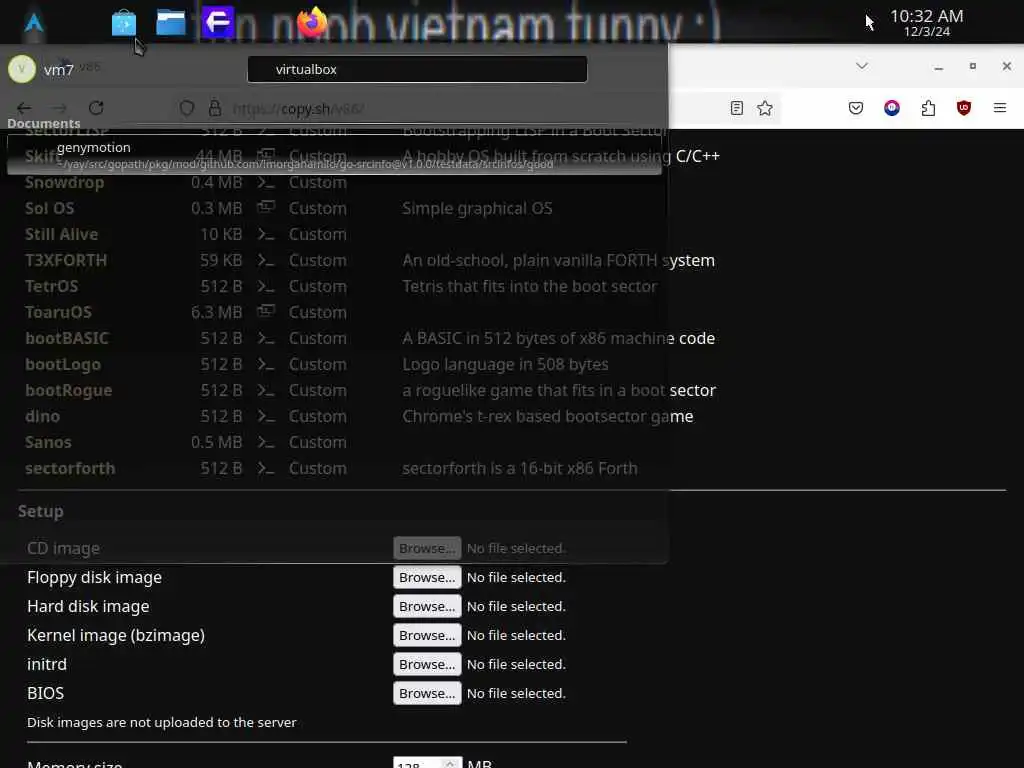Click the terminal icon in TetrOS row
Screen dimensions: 1024x768
coord(266,287)
